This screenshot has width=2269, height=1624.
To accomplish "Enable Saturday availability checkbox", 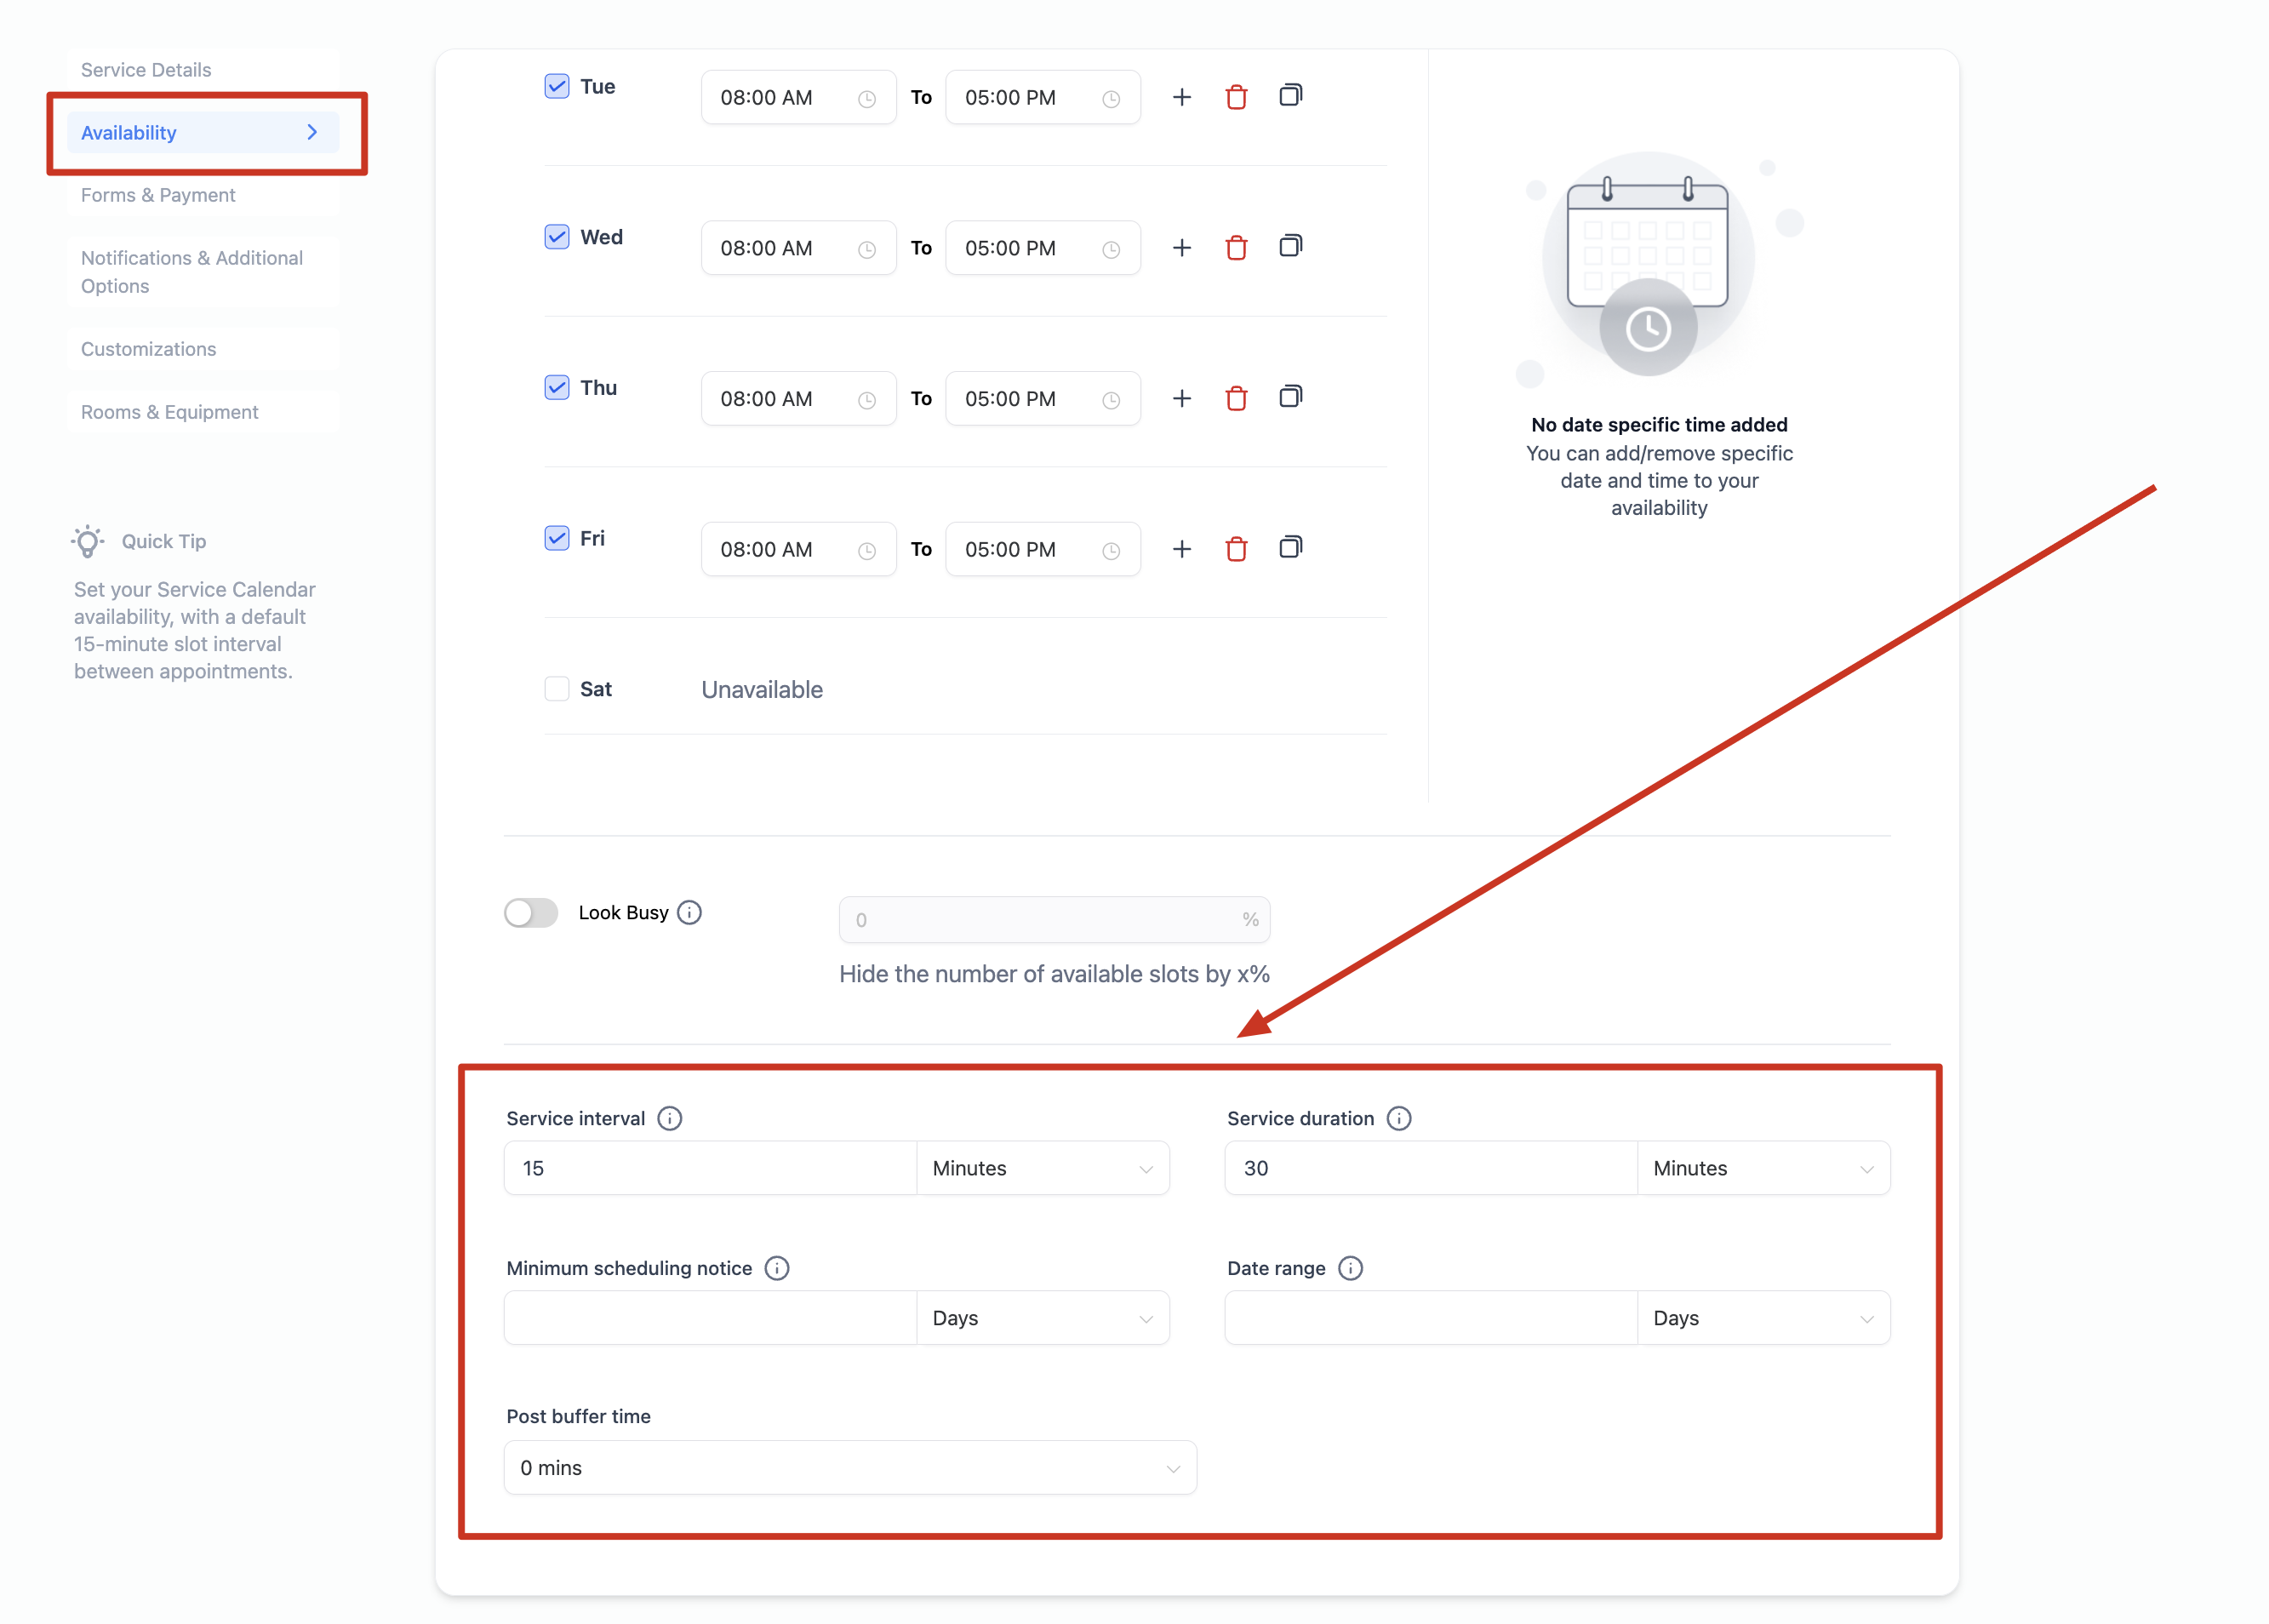I will (557, 689).
